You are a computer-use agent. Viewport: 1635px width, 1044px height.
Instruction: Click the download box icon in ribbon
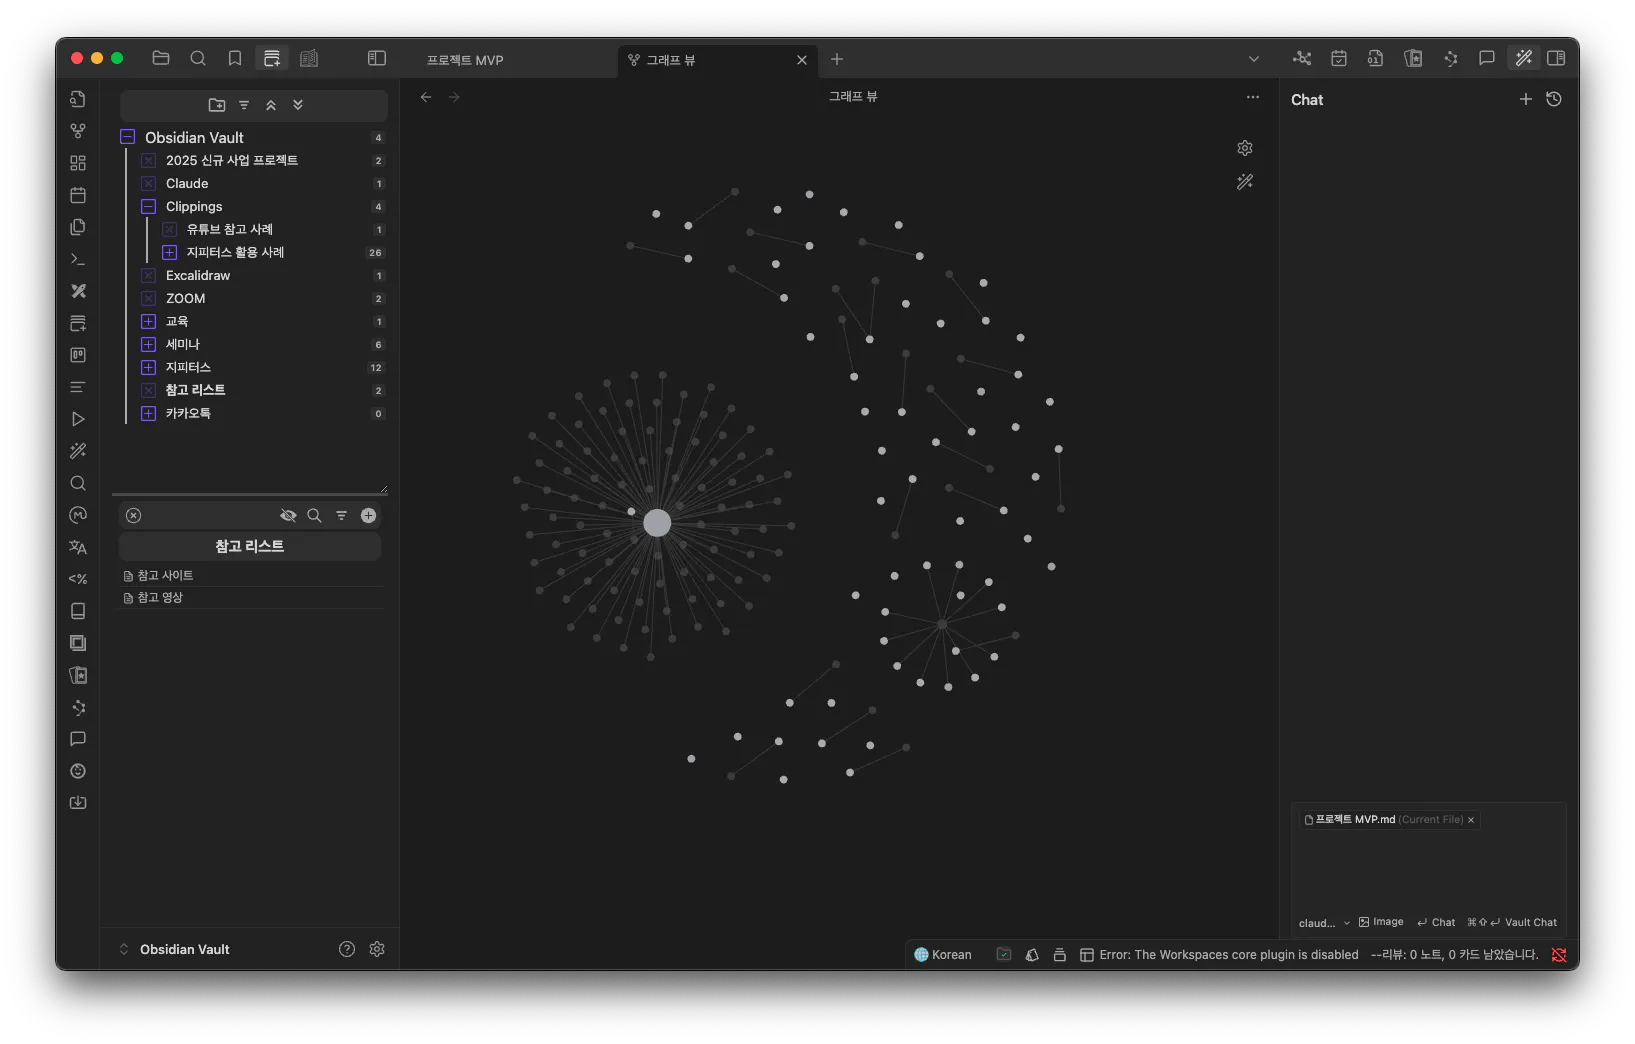(x=78, y=803)
